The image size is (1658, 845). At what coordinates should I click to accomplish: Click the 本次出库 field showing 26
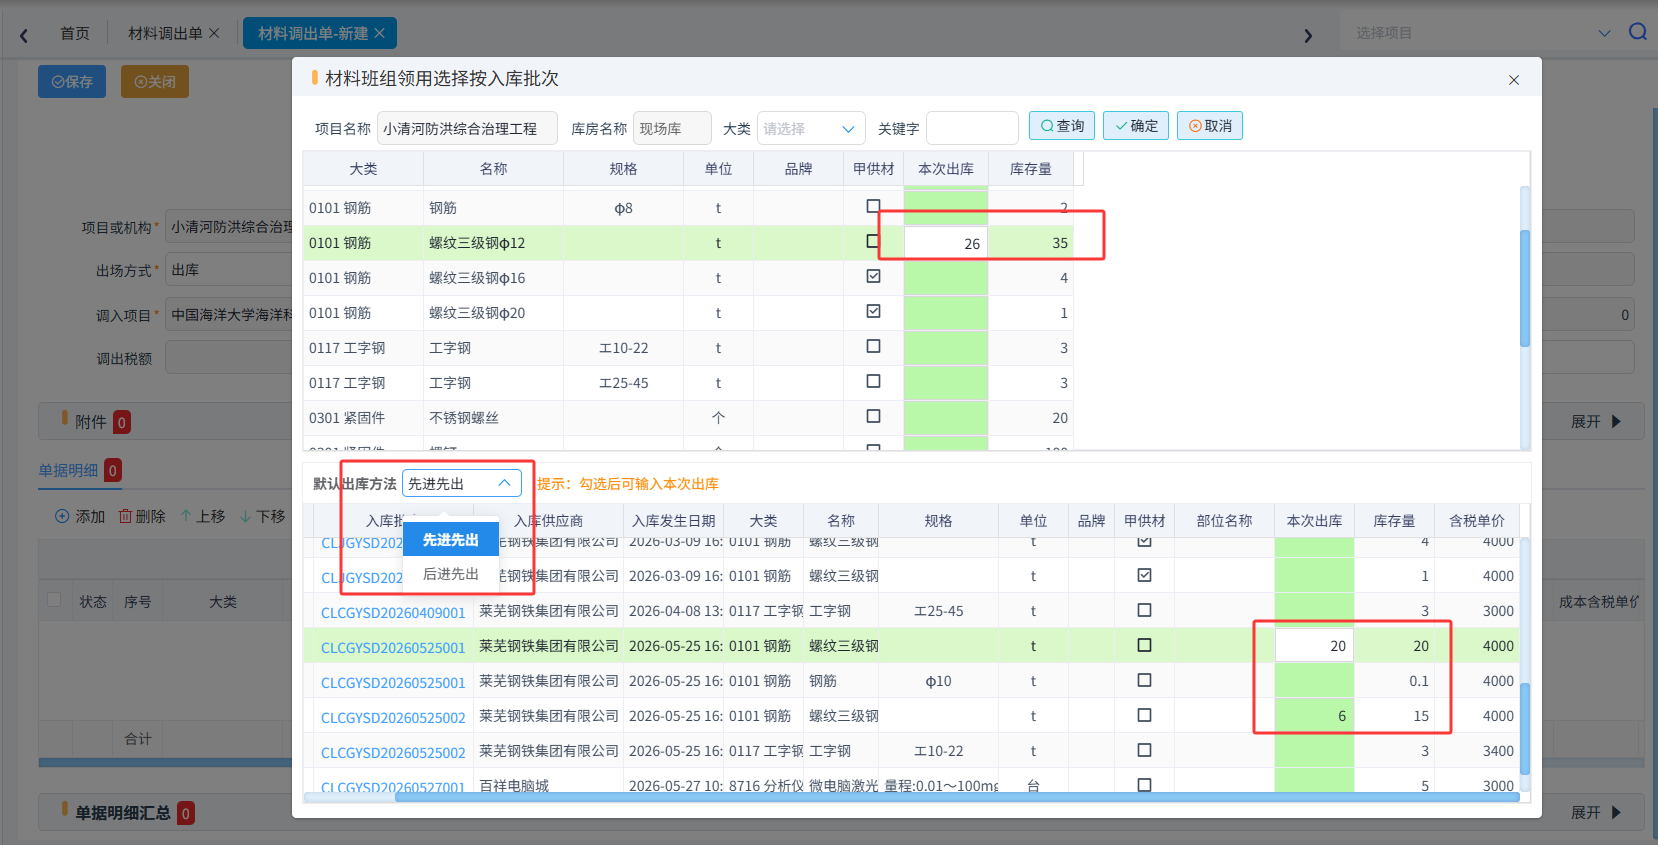click(x=946, y=243)
